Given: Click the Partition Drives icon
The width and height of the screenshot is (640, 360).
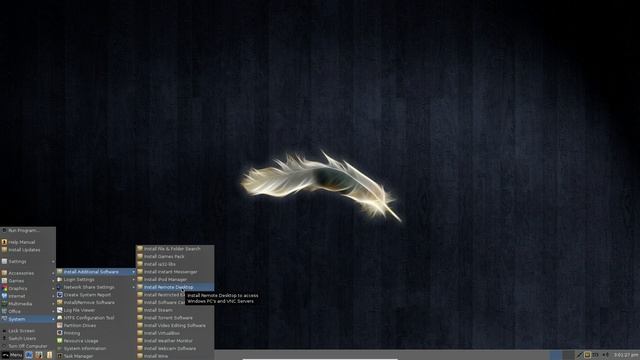Looking at the screenshot, I should [60, 325].
